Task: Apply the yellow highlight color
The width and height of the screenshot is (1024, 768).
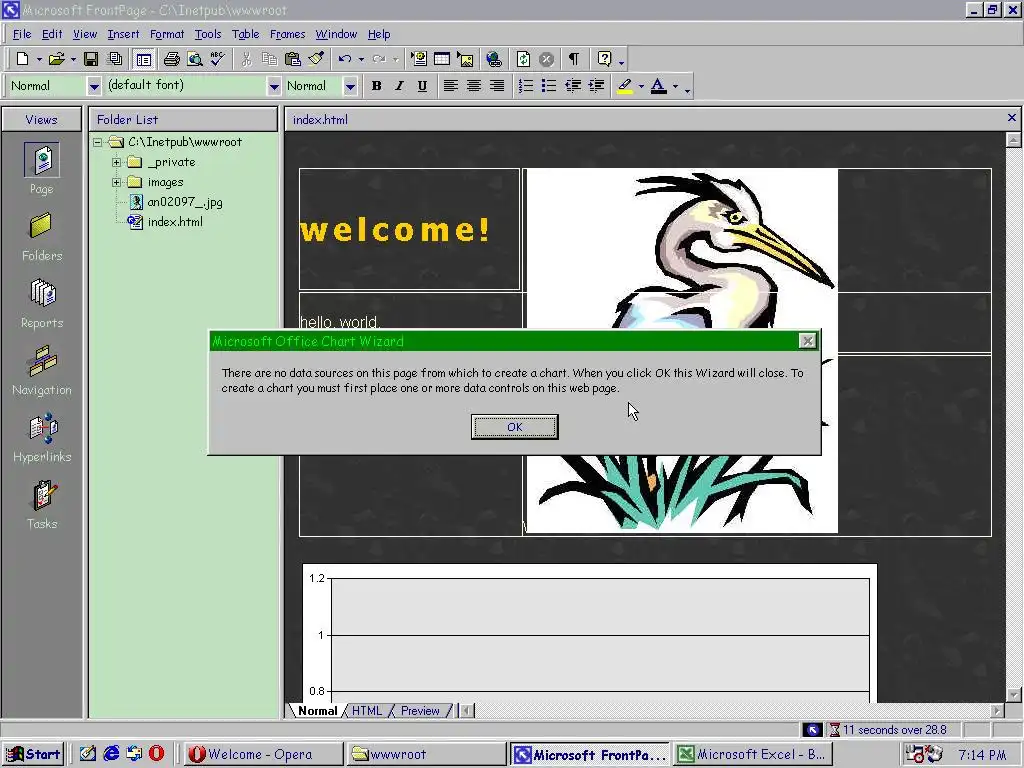Action: [x=625, y=86]
